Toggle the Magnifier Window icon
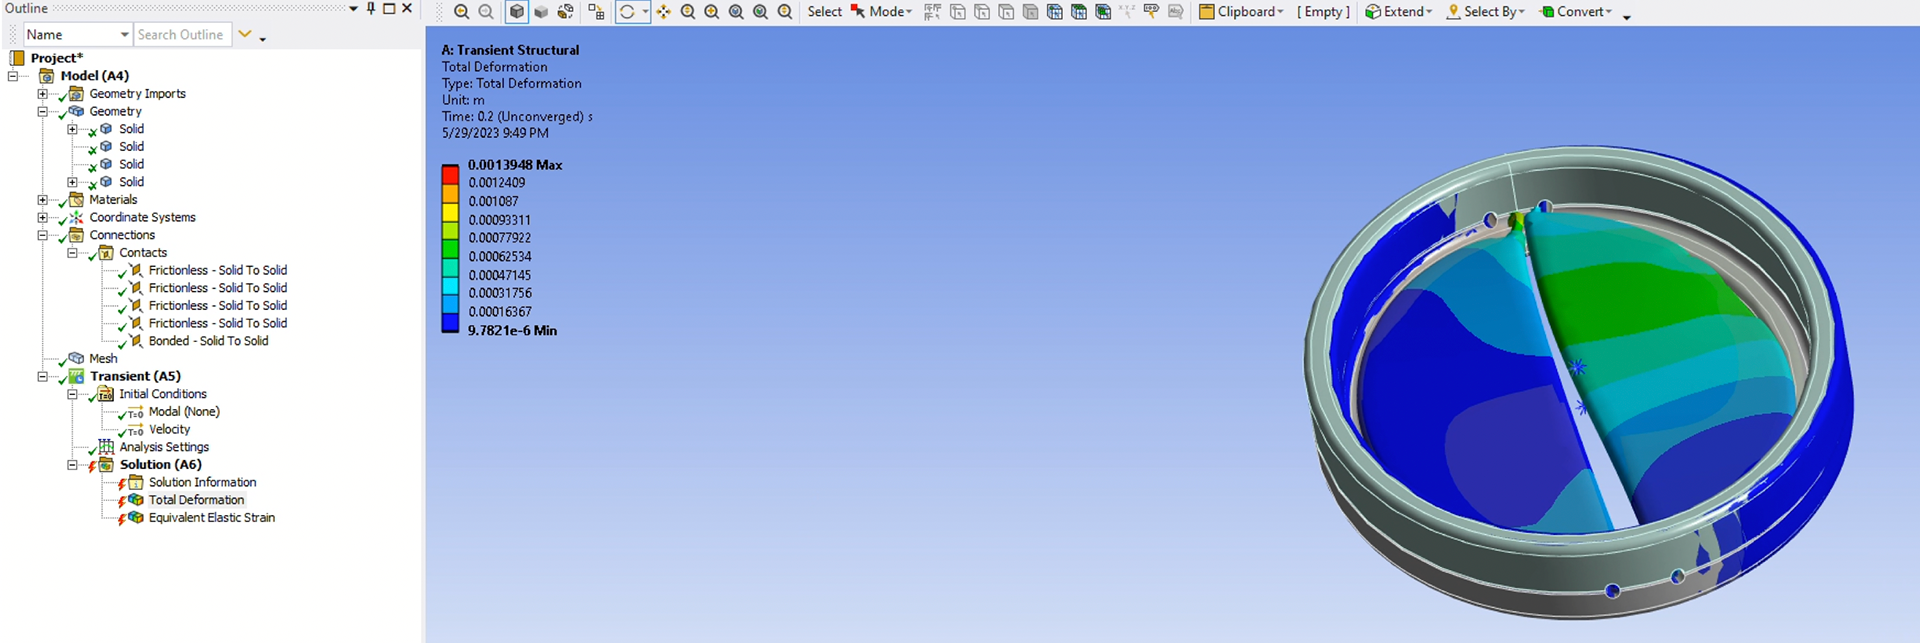1920x643 pixels. (761, 12)
